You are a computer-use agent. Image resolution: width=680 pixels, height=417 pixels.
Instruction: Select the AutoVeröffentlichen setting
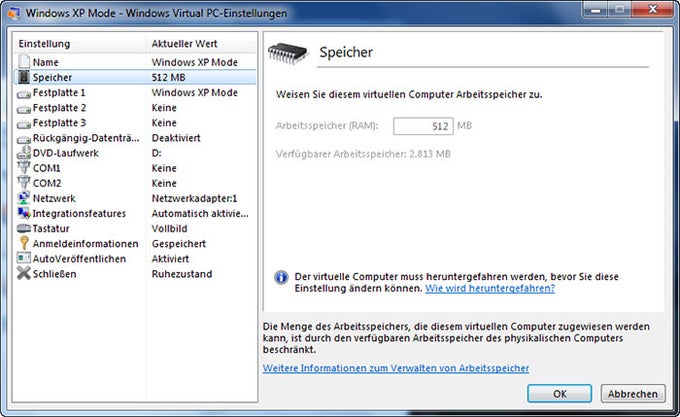pyautogui.click(x=135, y=259)
